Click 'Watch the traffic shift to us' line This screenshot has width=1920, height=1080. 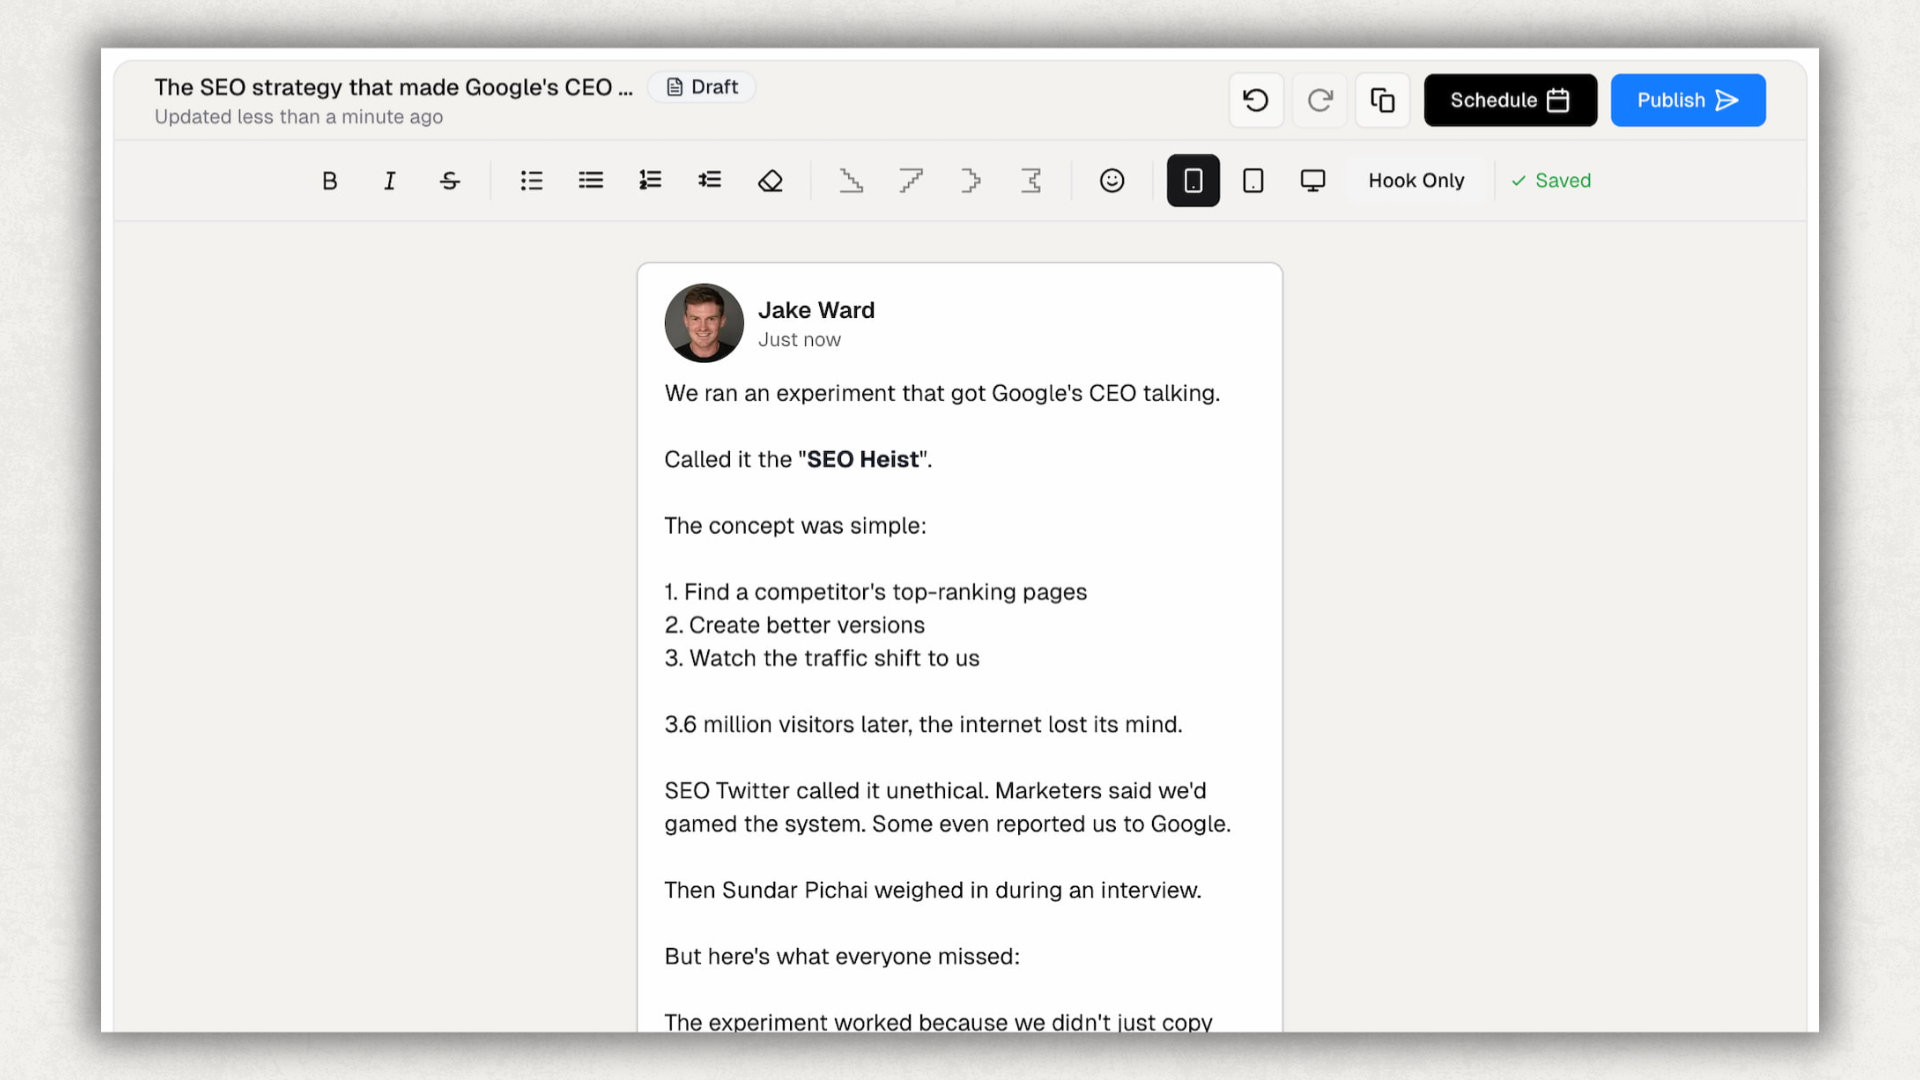click(822, 658)
